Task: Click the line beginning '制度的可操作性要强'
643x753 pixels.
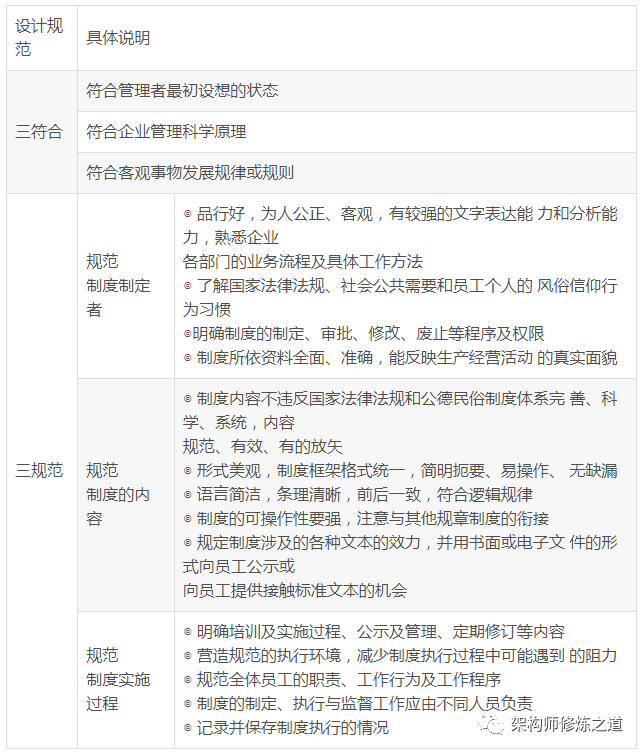Action: click(366, 519)
